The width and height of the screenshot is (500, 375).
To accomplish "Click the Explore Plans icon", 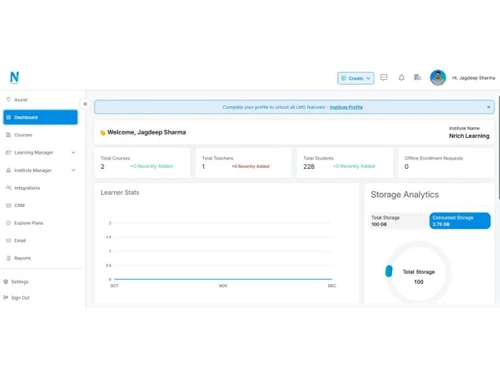I will (x=9, y=223).
